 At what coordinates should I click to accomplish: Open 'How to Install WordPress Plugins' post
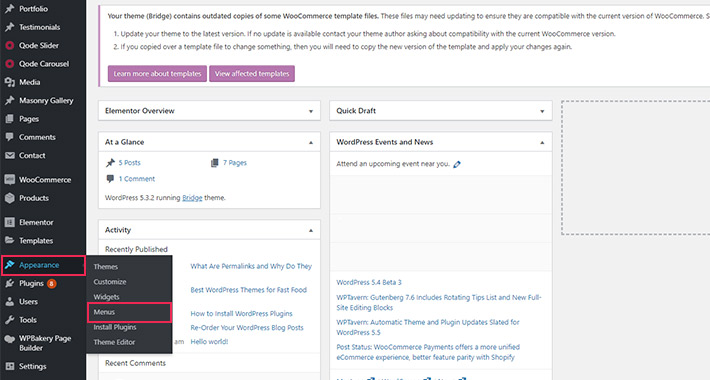tap(241, 313)
